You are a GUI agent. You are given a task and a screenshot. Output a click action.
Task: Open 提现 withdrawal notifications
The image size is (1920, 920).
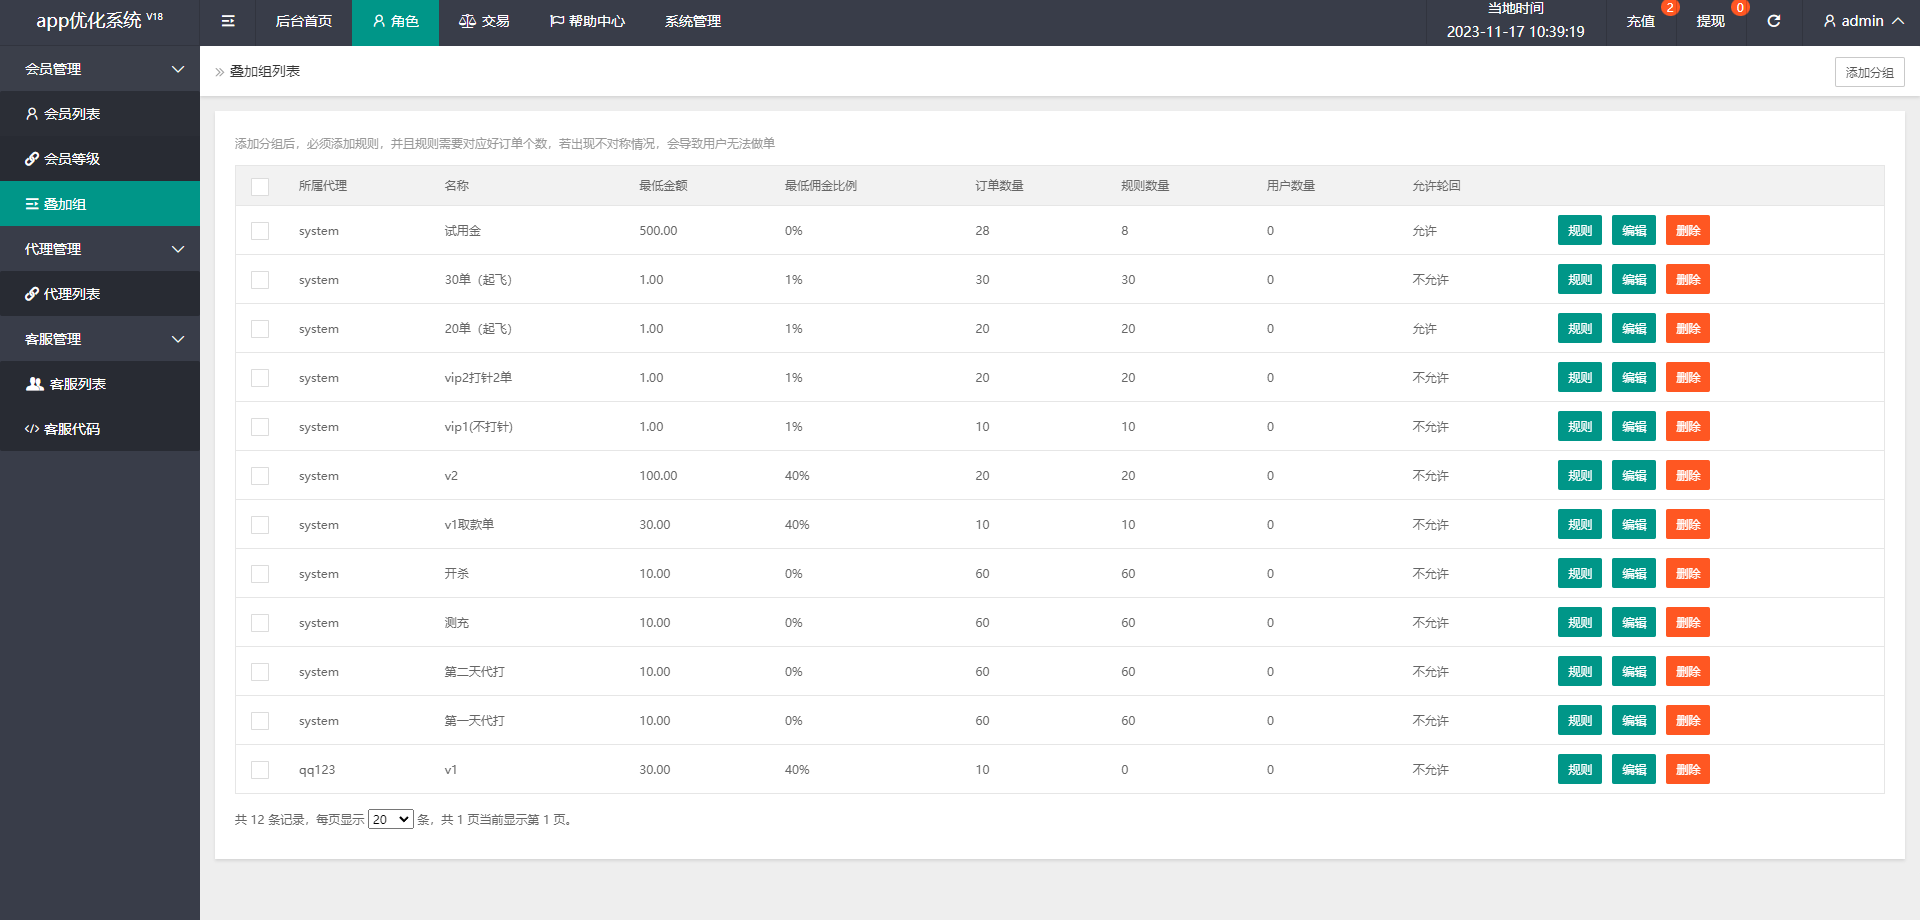tap(1710, 21)
